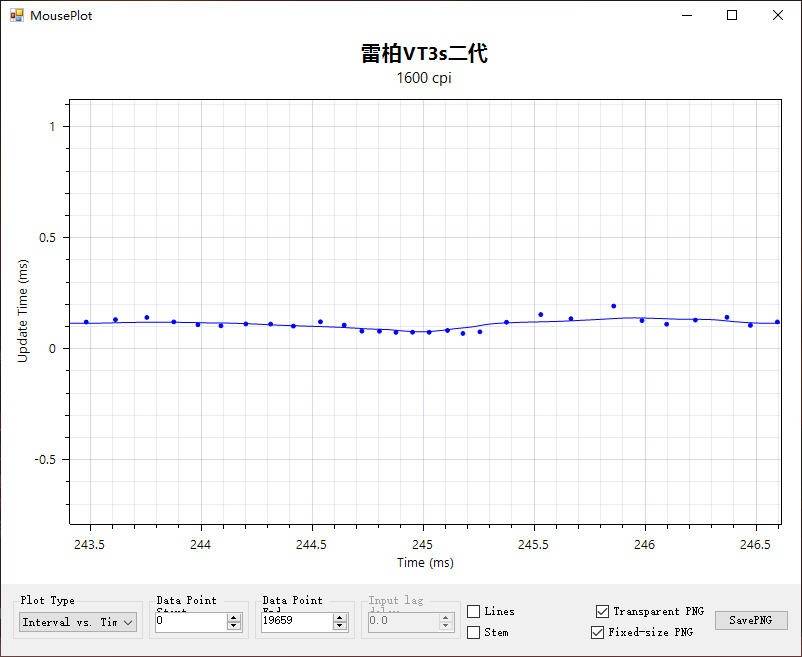Click the Input lag up arrow
Image resolution: width=802 pixels, height=657 pixels.
[445, 618]
